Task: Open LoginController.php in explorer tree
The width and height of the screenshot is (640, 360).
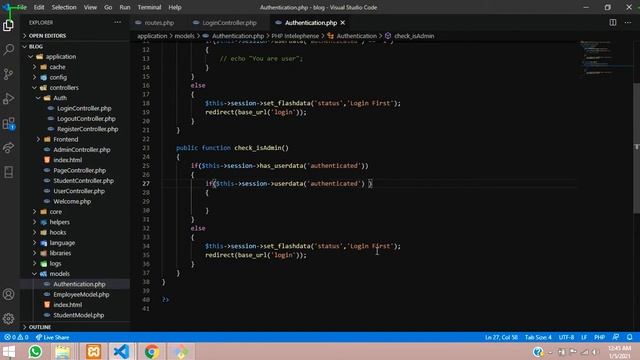Action: click(x=84, y=108)
